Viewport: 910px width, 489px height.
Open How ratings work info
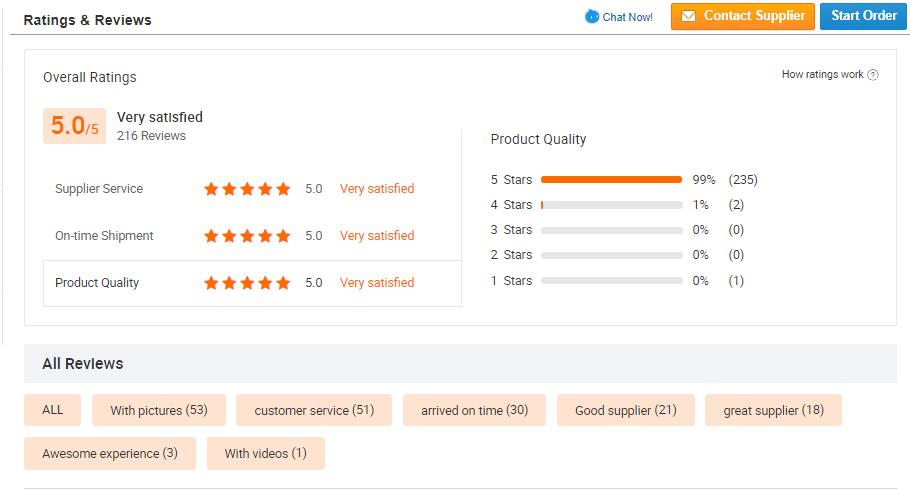click(x=822, y=75)
